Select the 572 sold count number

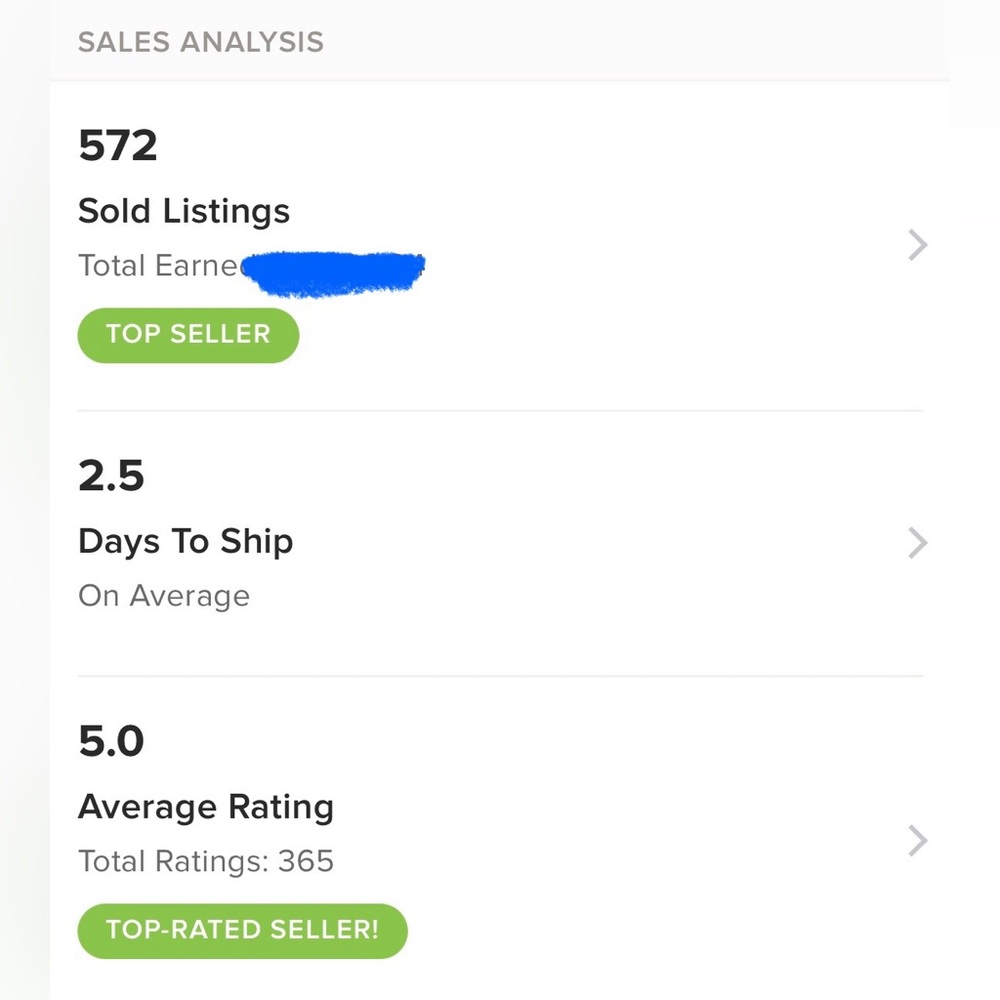tap(118, 147)
